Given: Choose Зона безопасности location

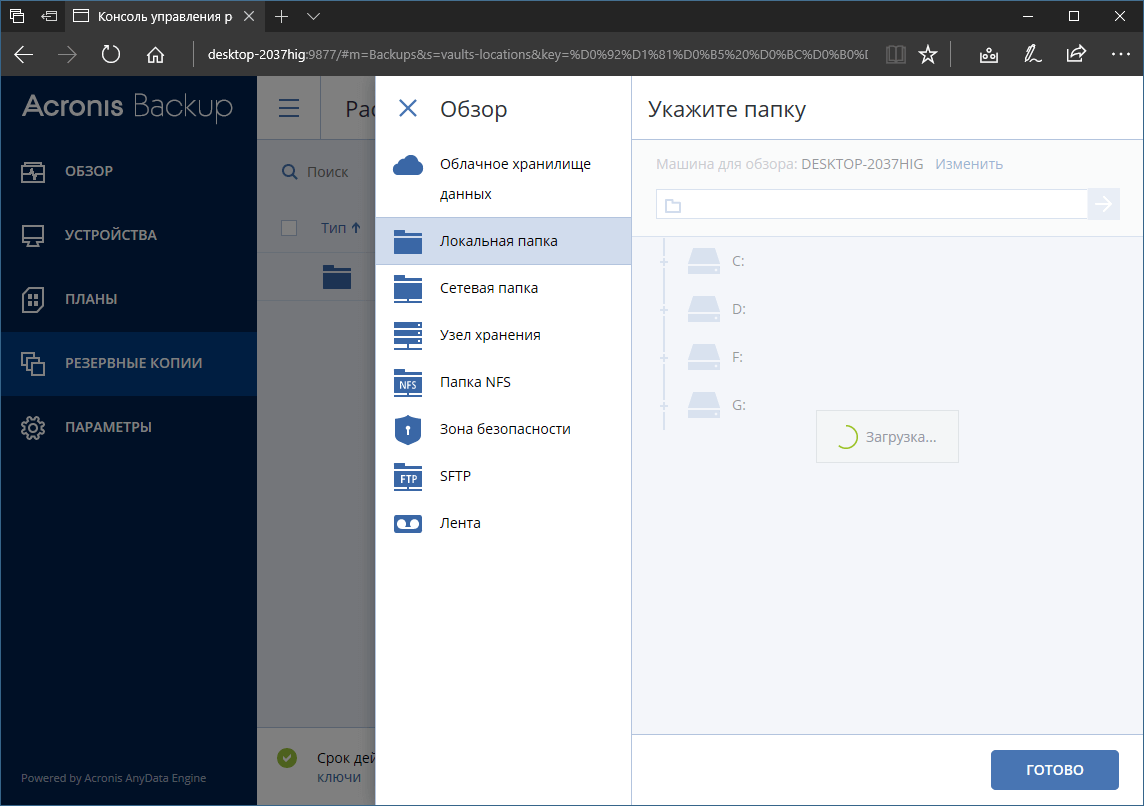Looking at the screenshot, I should click(503, 429).
